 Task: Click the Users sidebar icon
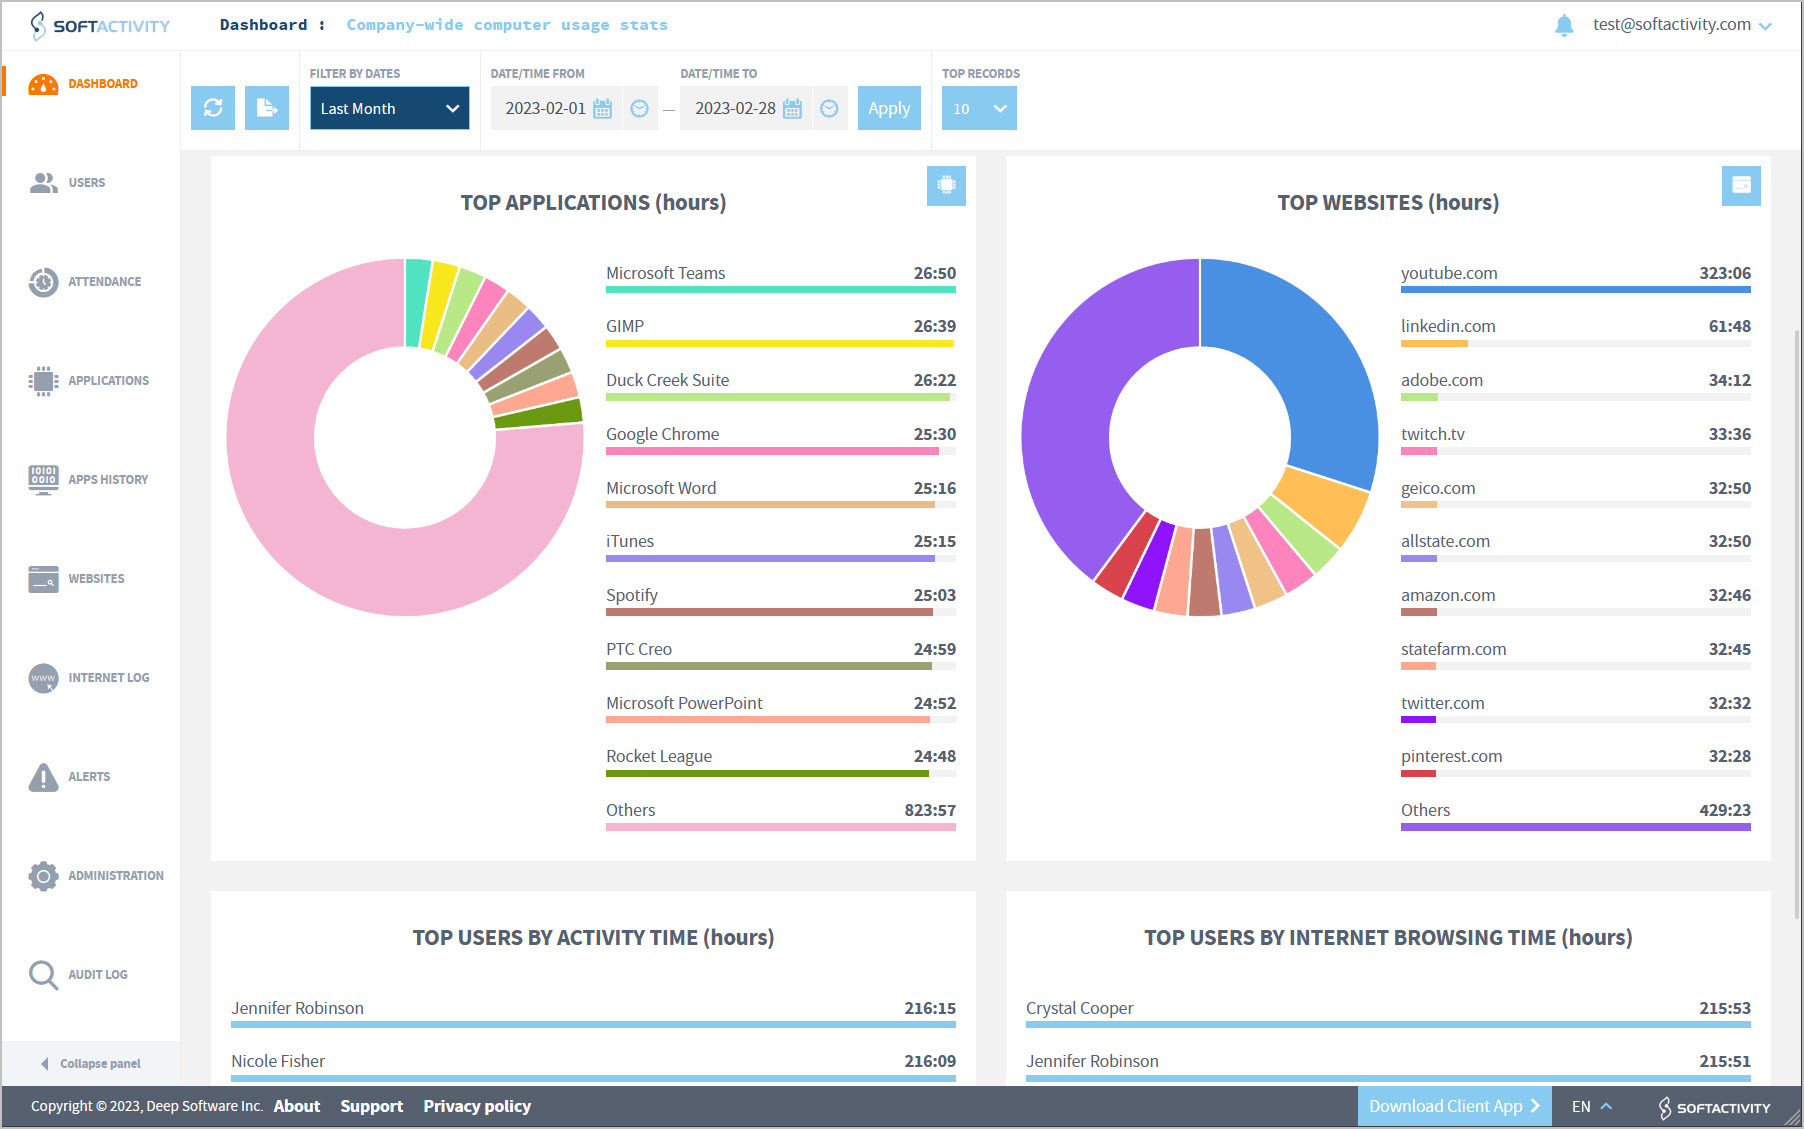click(x=43, y=183)
